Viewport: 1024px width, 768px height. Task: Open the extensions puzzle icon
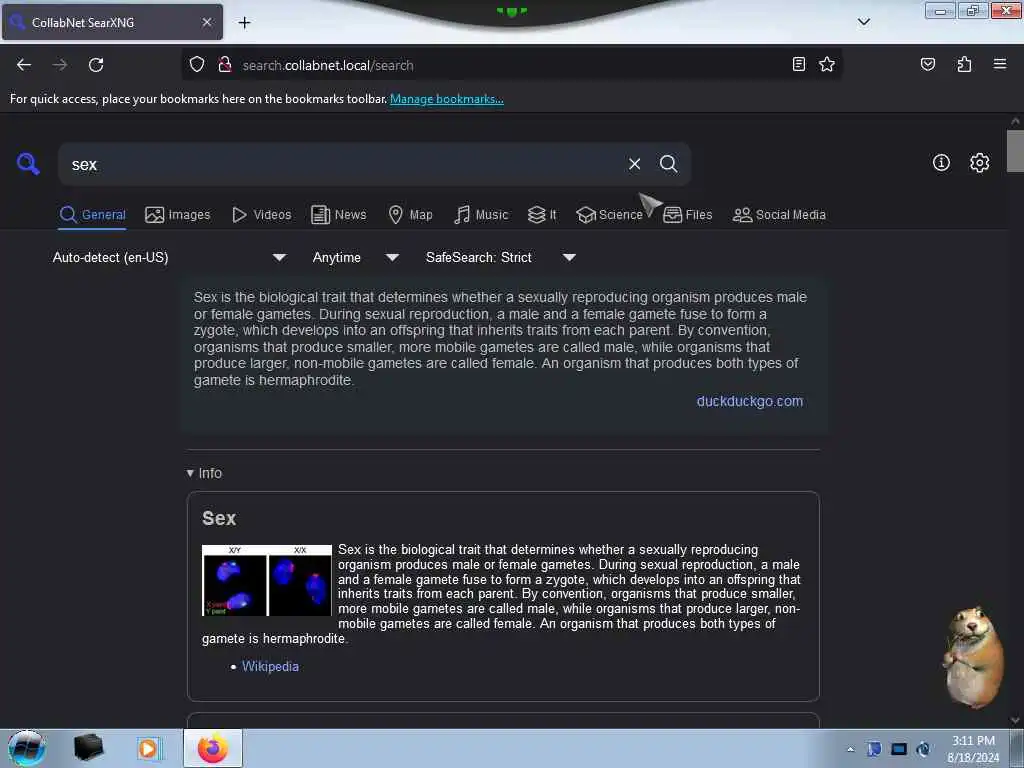964,64
